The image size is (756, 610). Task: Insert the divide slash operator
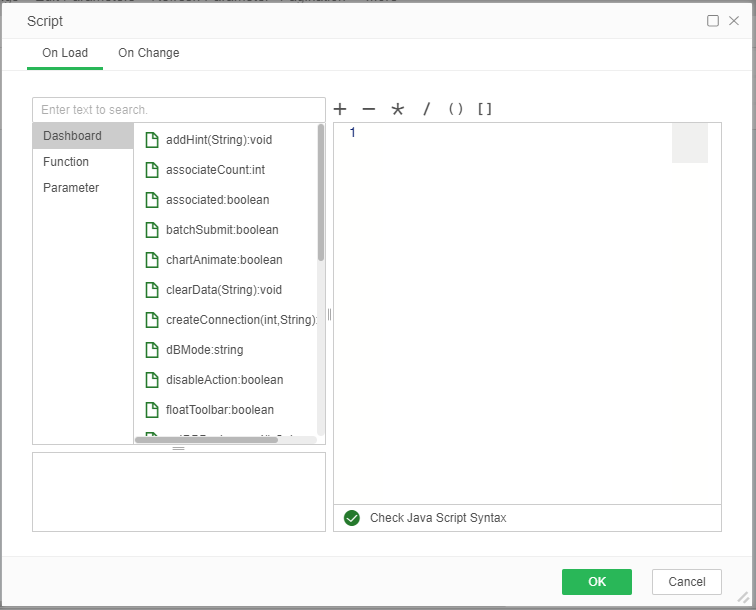pos(426,110)
